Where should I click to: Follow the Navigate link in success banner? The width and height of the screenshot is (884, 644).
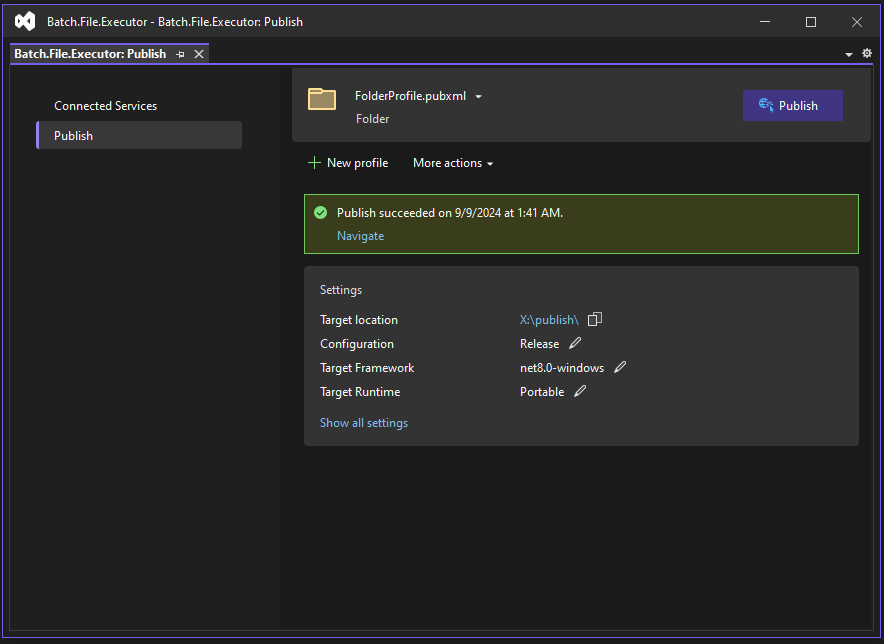point(360,236)
